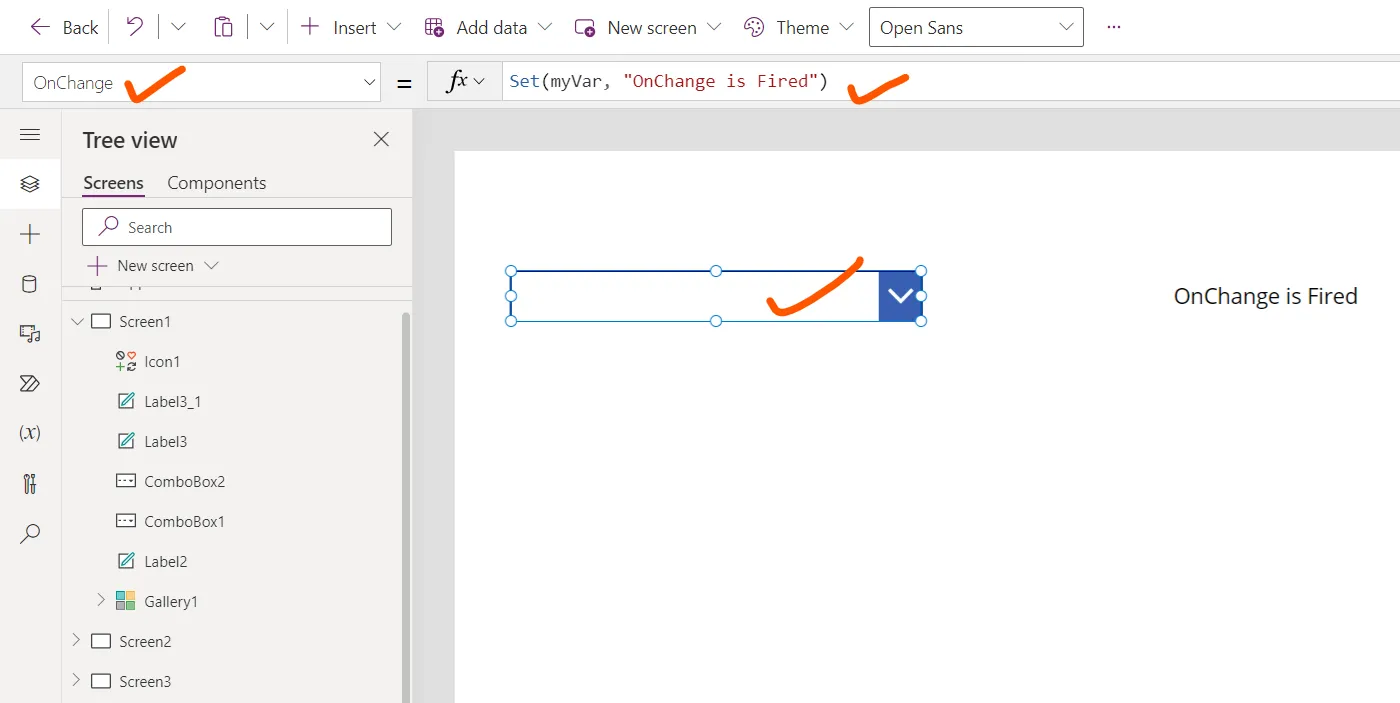The image size is (1400, 703).
Task: Switch to the Components tab
Action: coord(216,182)
